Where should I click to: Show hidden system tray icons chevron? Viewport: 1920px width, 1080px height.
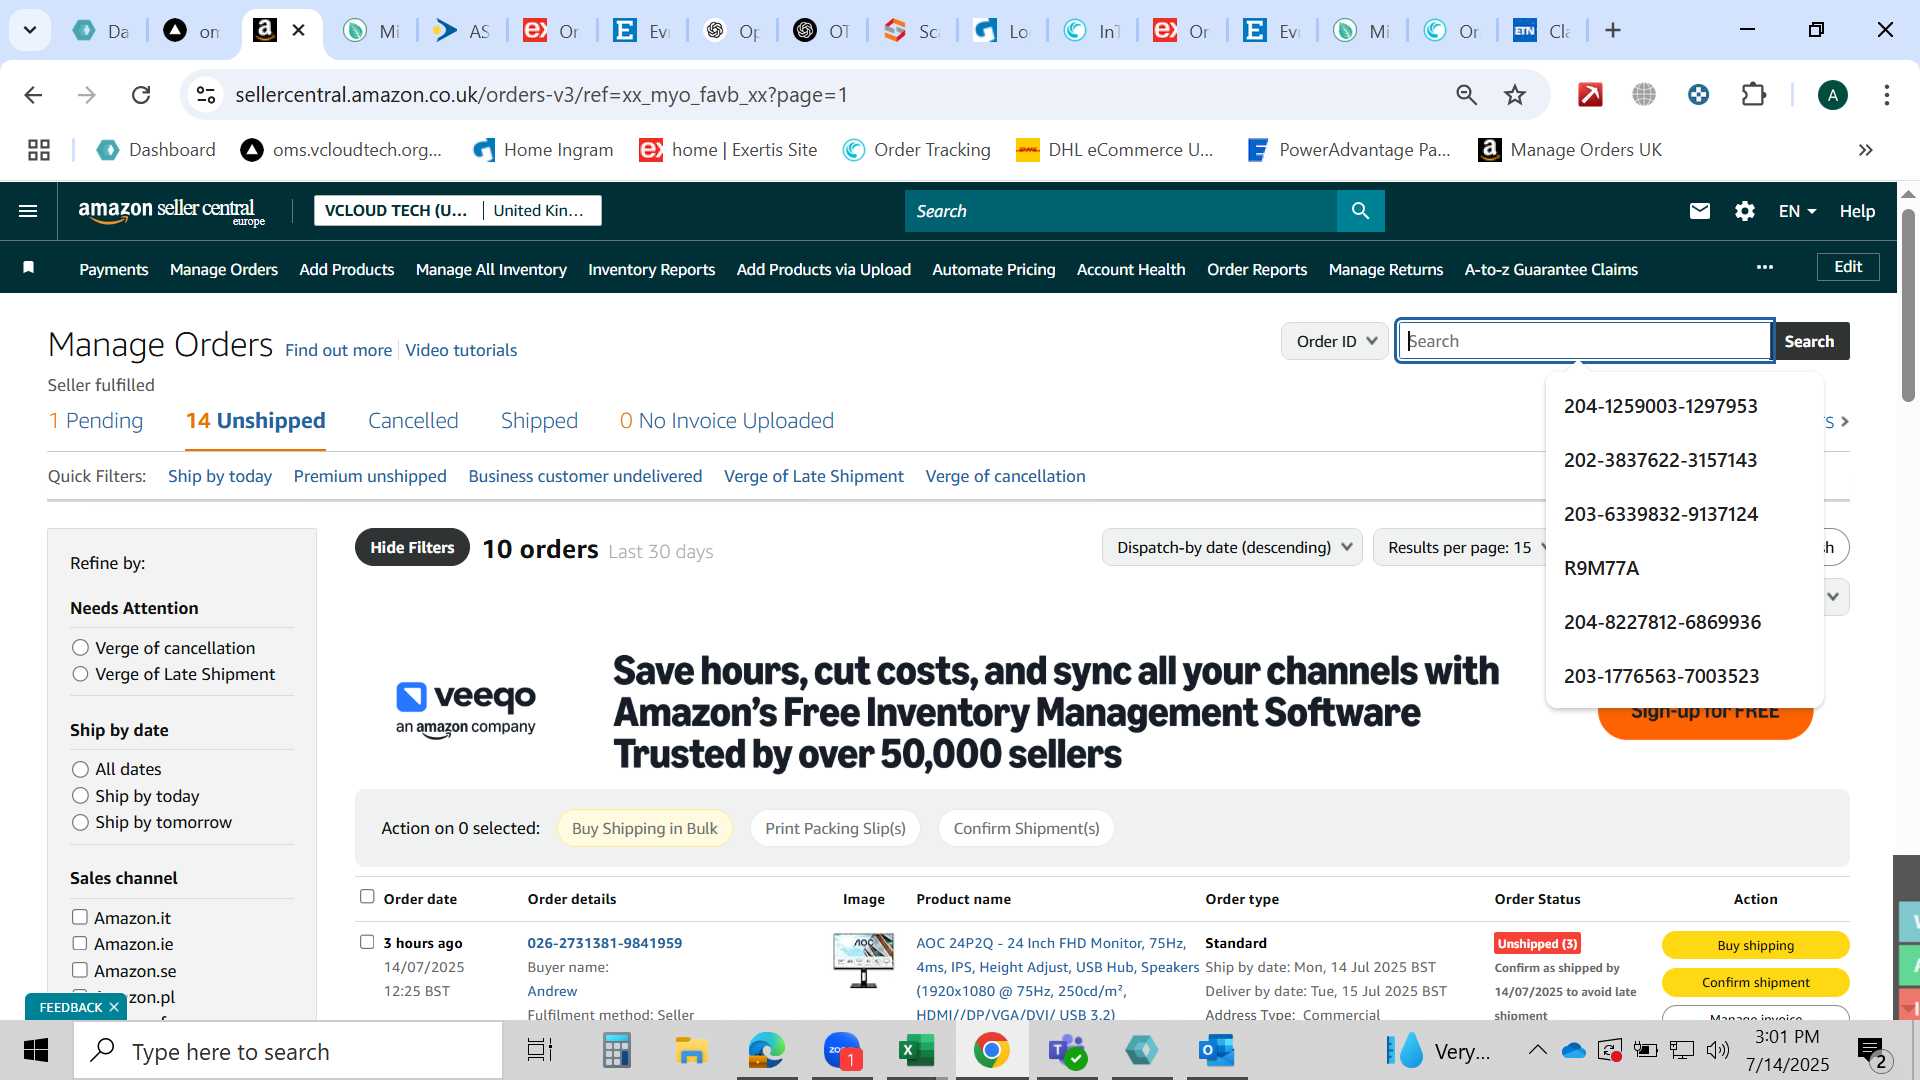[x=1537, y=1051]
